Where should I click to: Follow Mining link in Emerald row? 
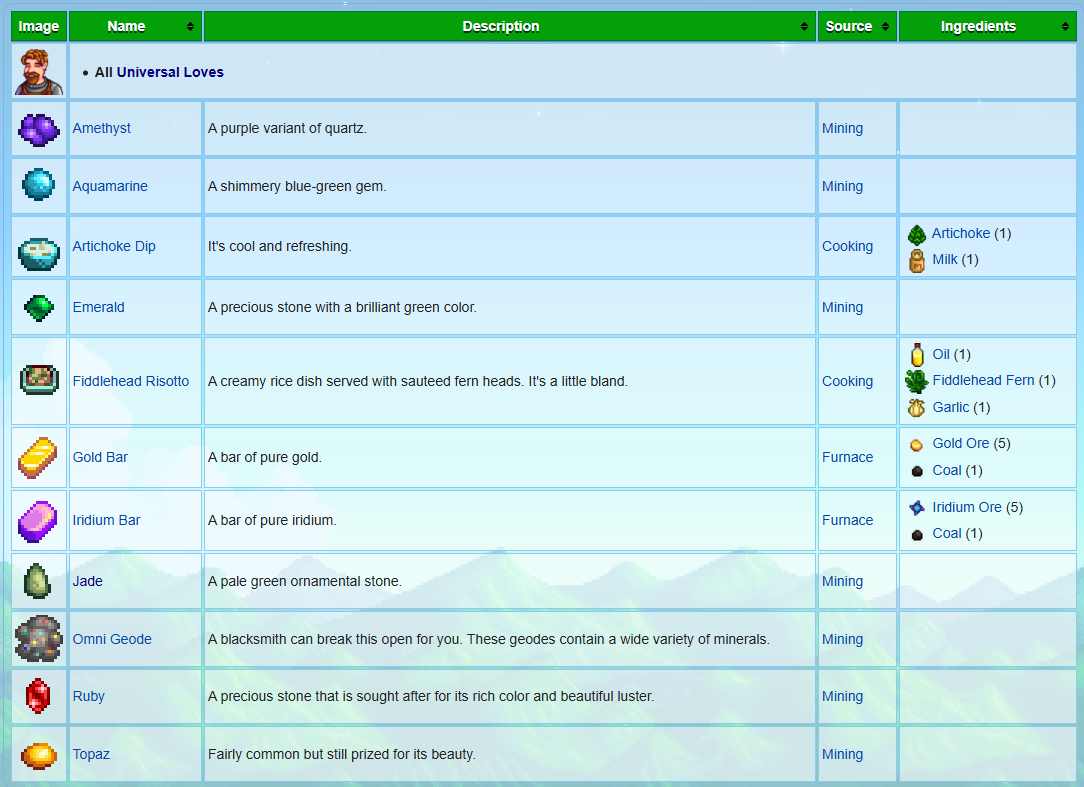coord(842,307)
